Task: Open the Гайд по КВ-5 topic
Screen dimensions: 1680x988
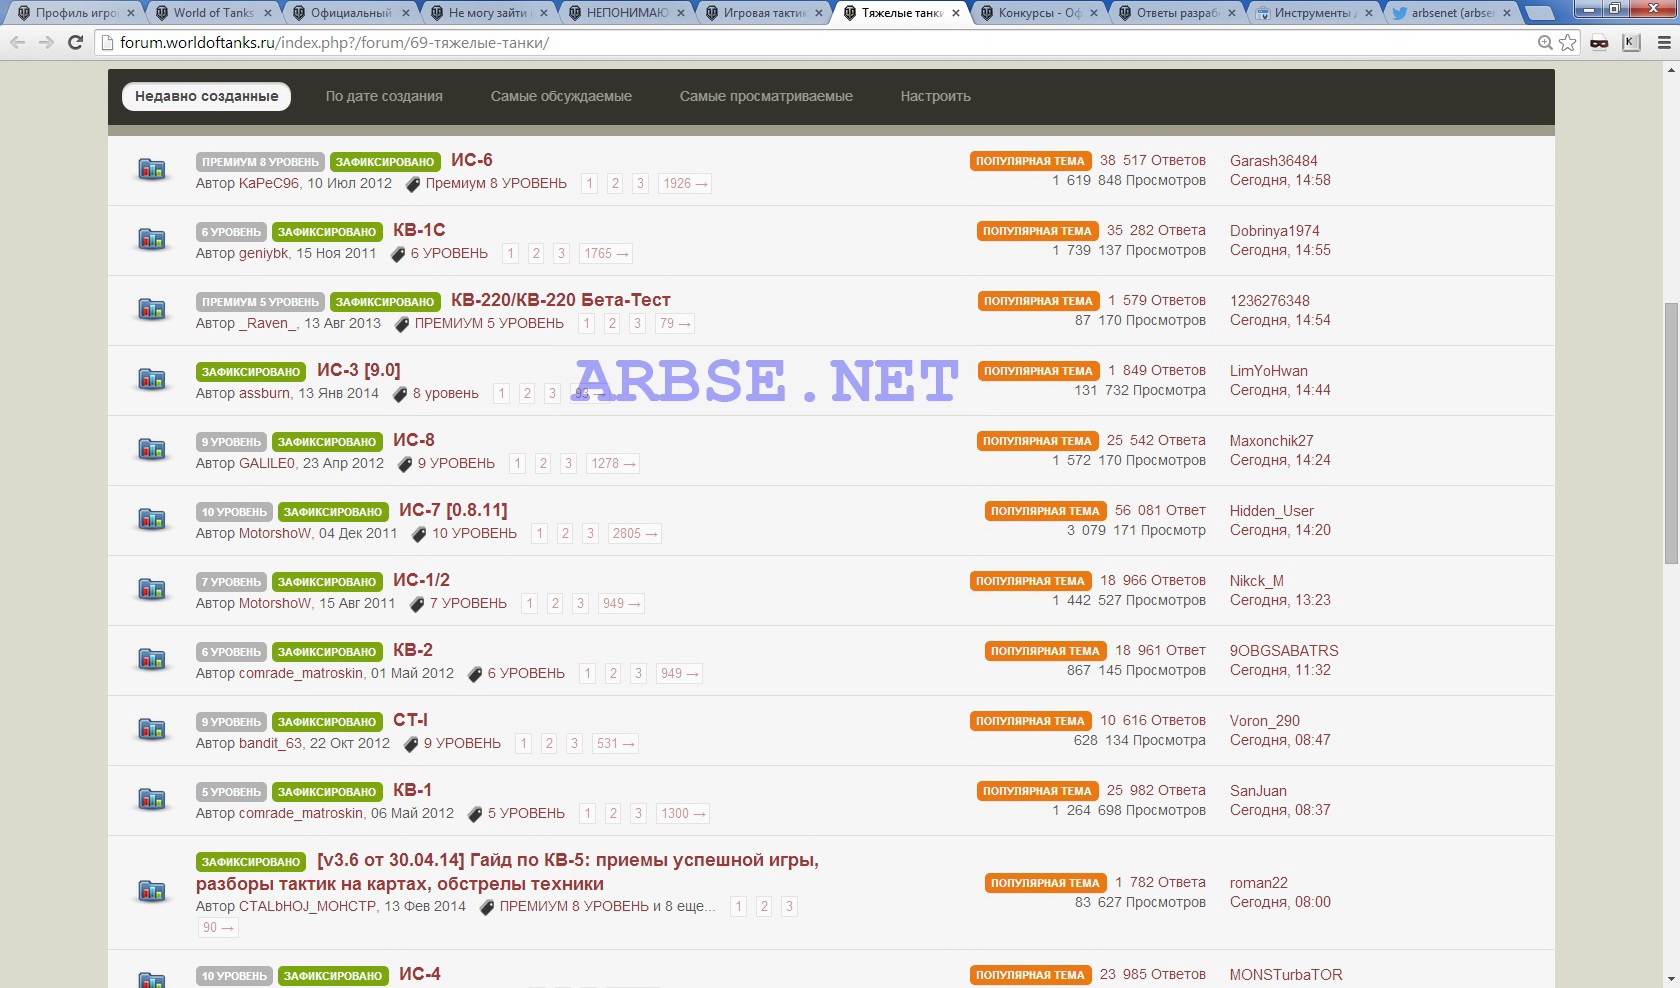Action: click(x=507, y=872)
